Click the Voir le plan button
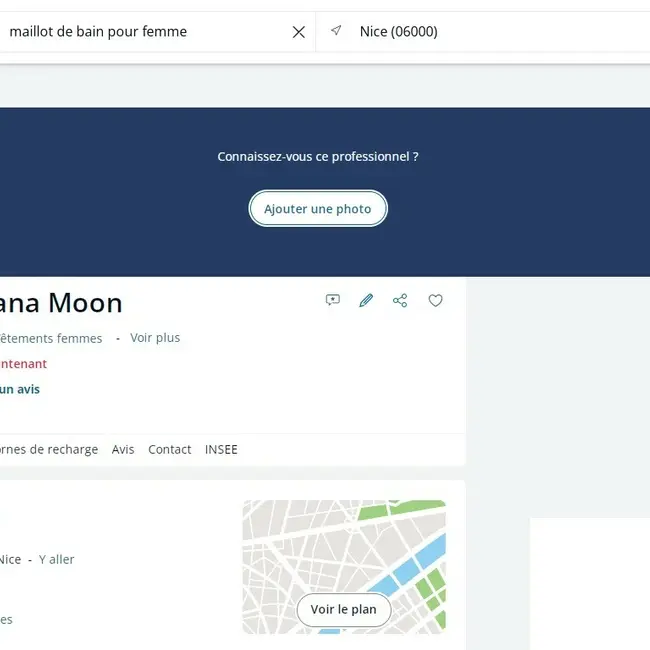The width and height of the screenshot is (650, 650). [x=344, y=609]
